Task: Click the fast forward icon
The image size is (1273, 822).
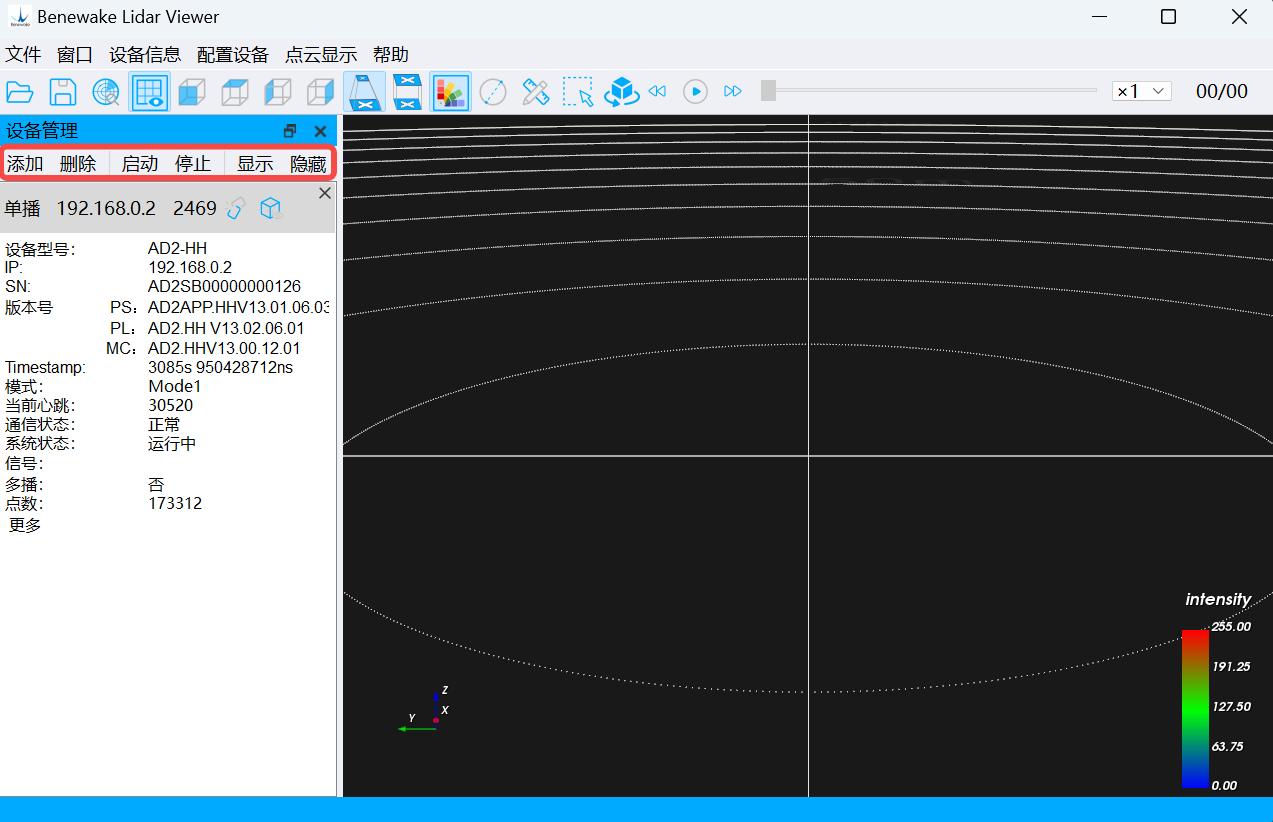Action: click(733, 91)
